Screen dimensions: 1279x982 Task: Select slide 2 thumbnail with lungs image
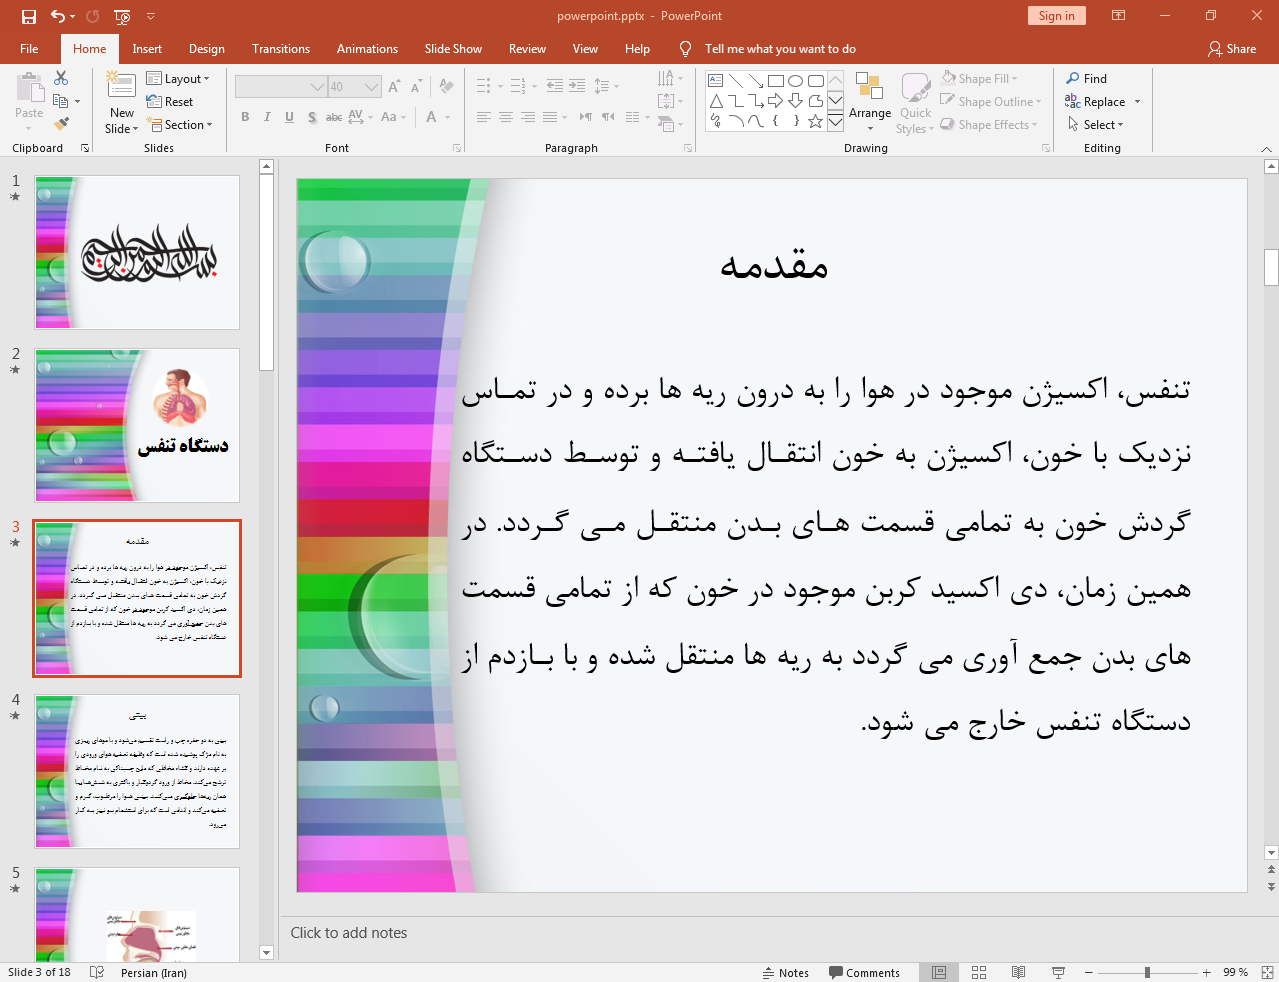137,425
